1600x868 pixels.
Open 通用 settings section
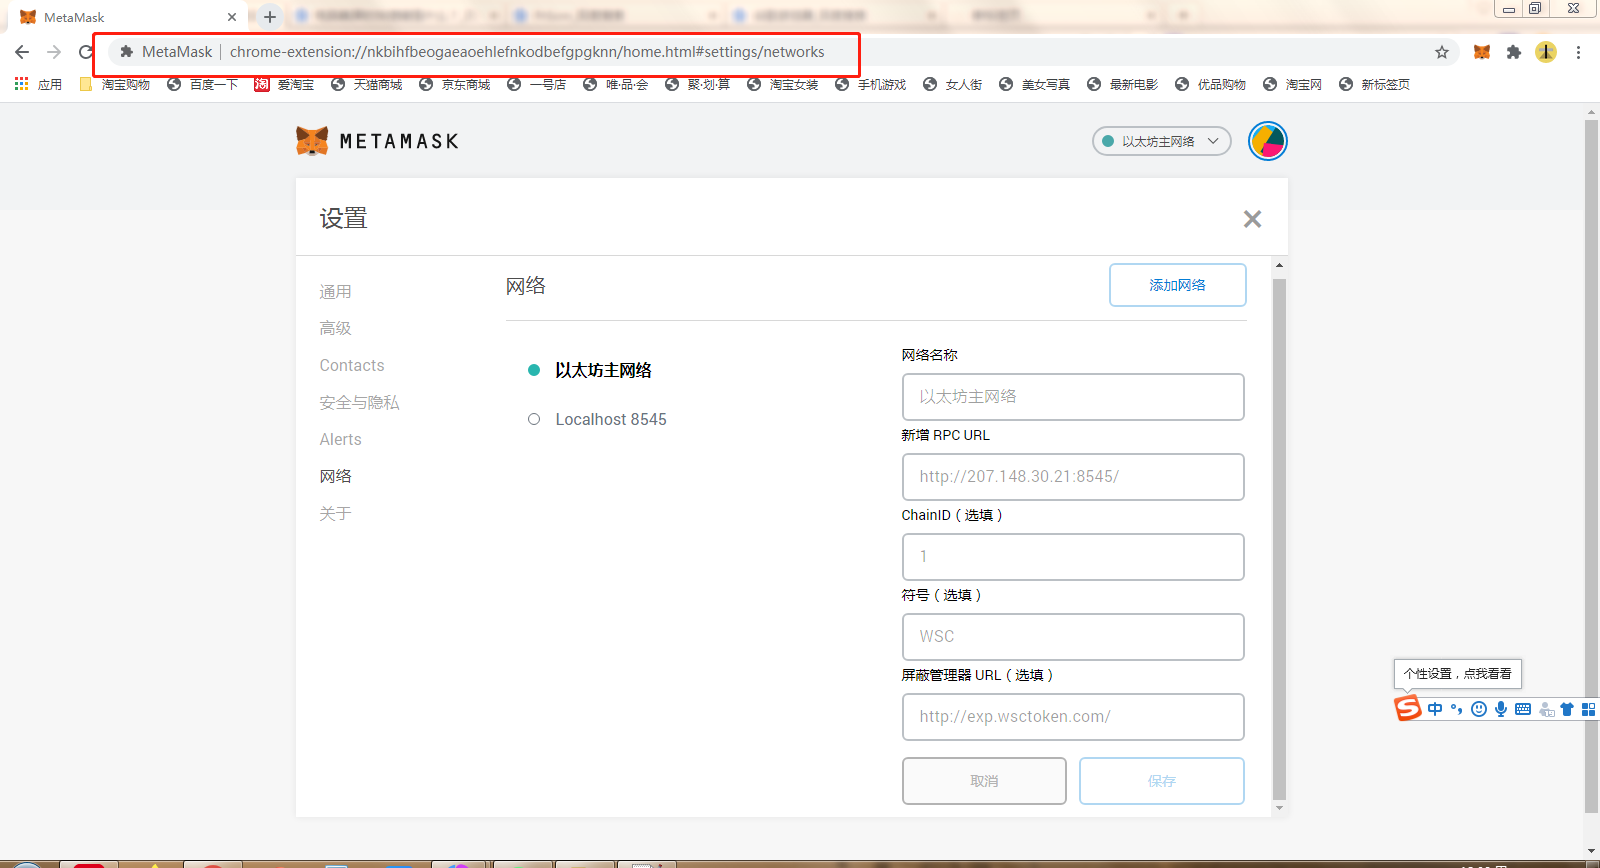(335, 291)
